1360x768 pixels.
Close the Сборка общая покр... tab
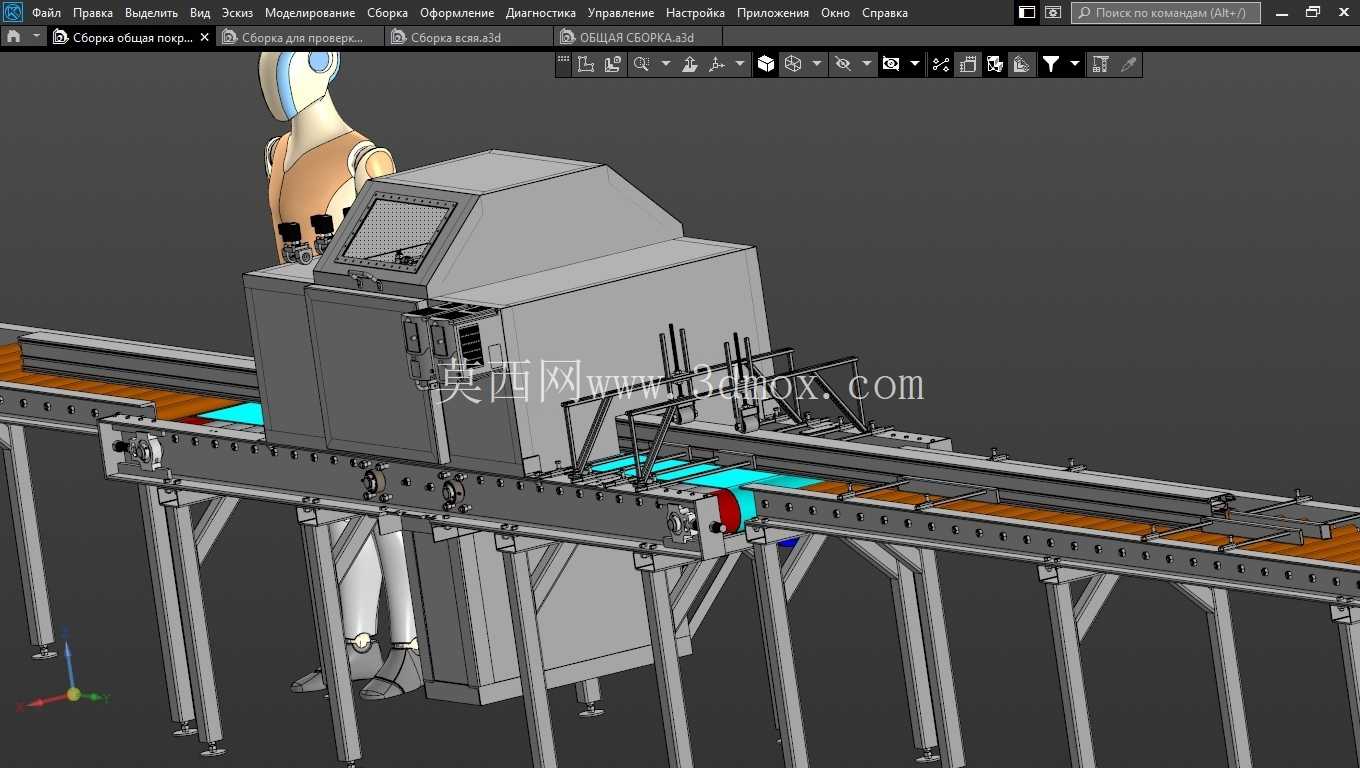pos(205,37)
